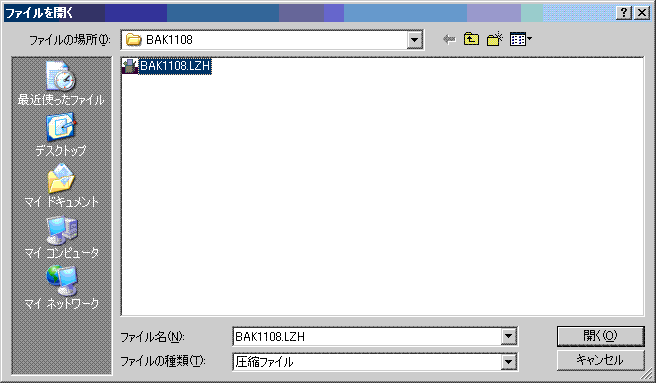The width and height of the screenshot is (656, 383).
Task: Select the BAK1108.LZH file name
Action: [175, 66]
